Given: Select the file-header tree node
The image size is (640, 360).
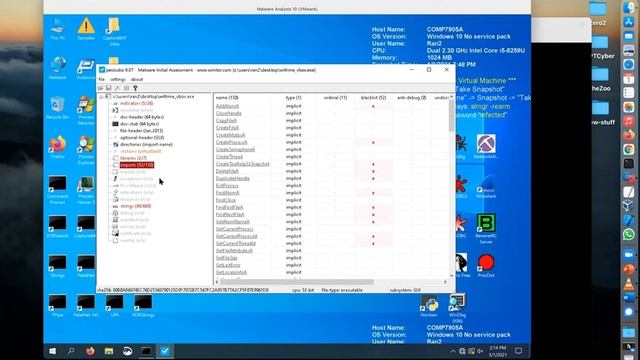Looking at the screenshot, I should point(141,131).
